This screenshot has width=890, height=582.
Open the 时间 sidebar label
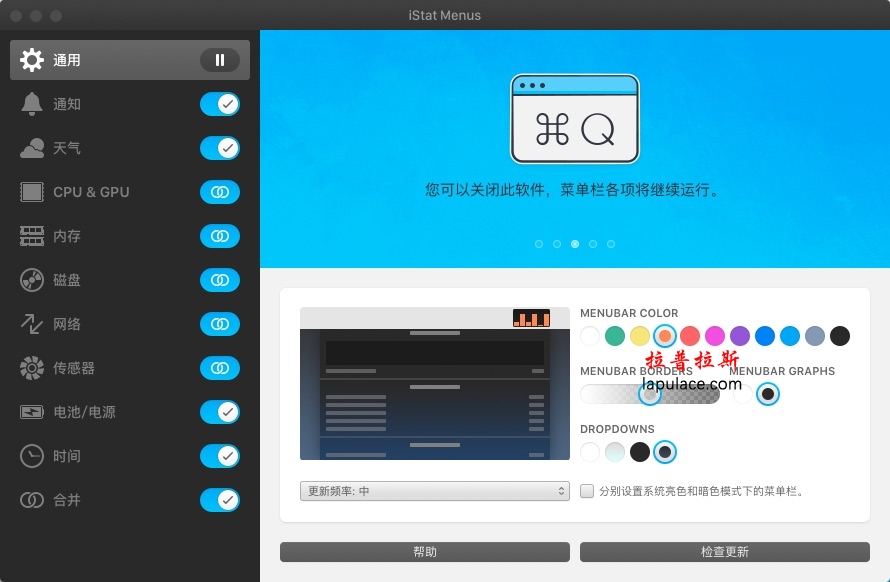pos(67,456)
